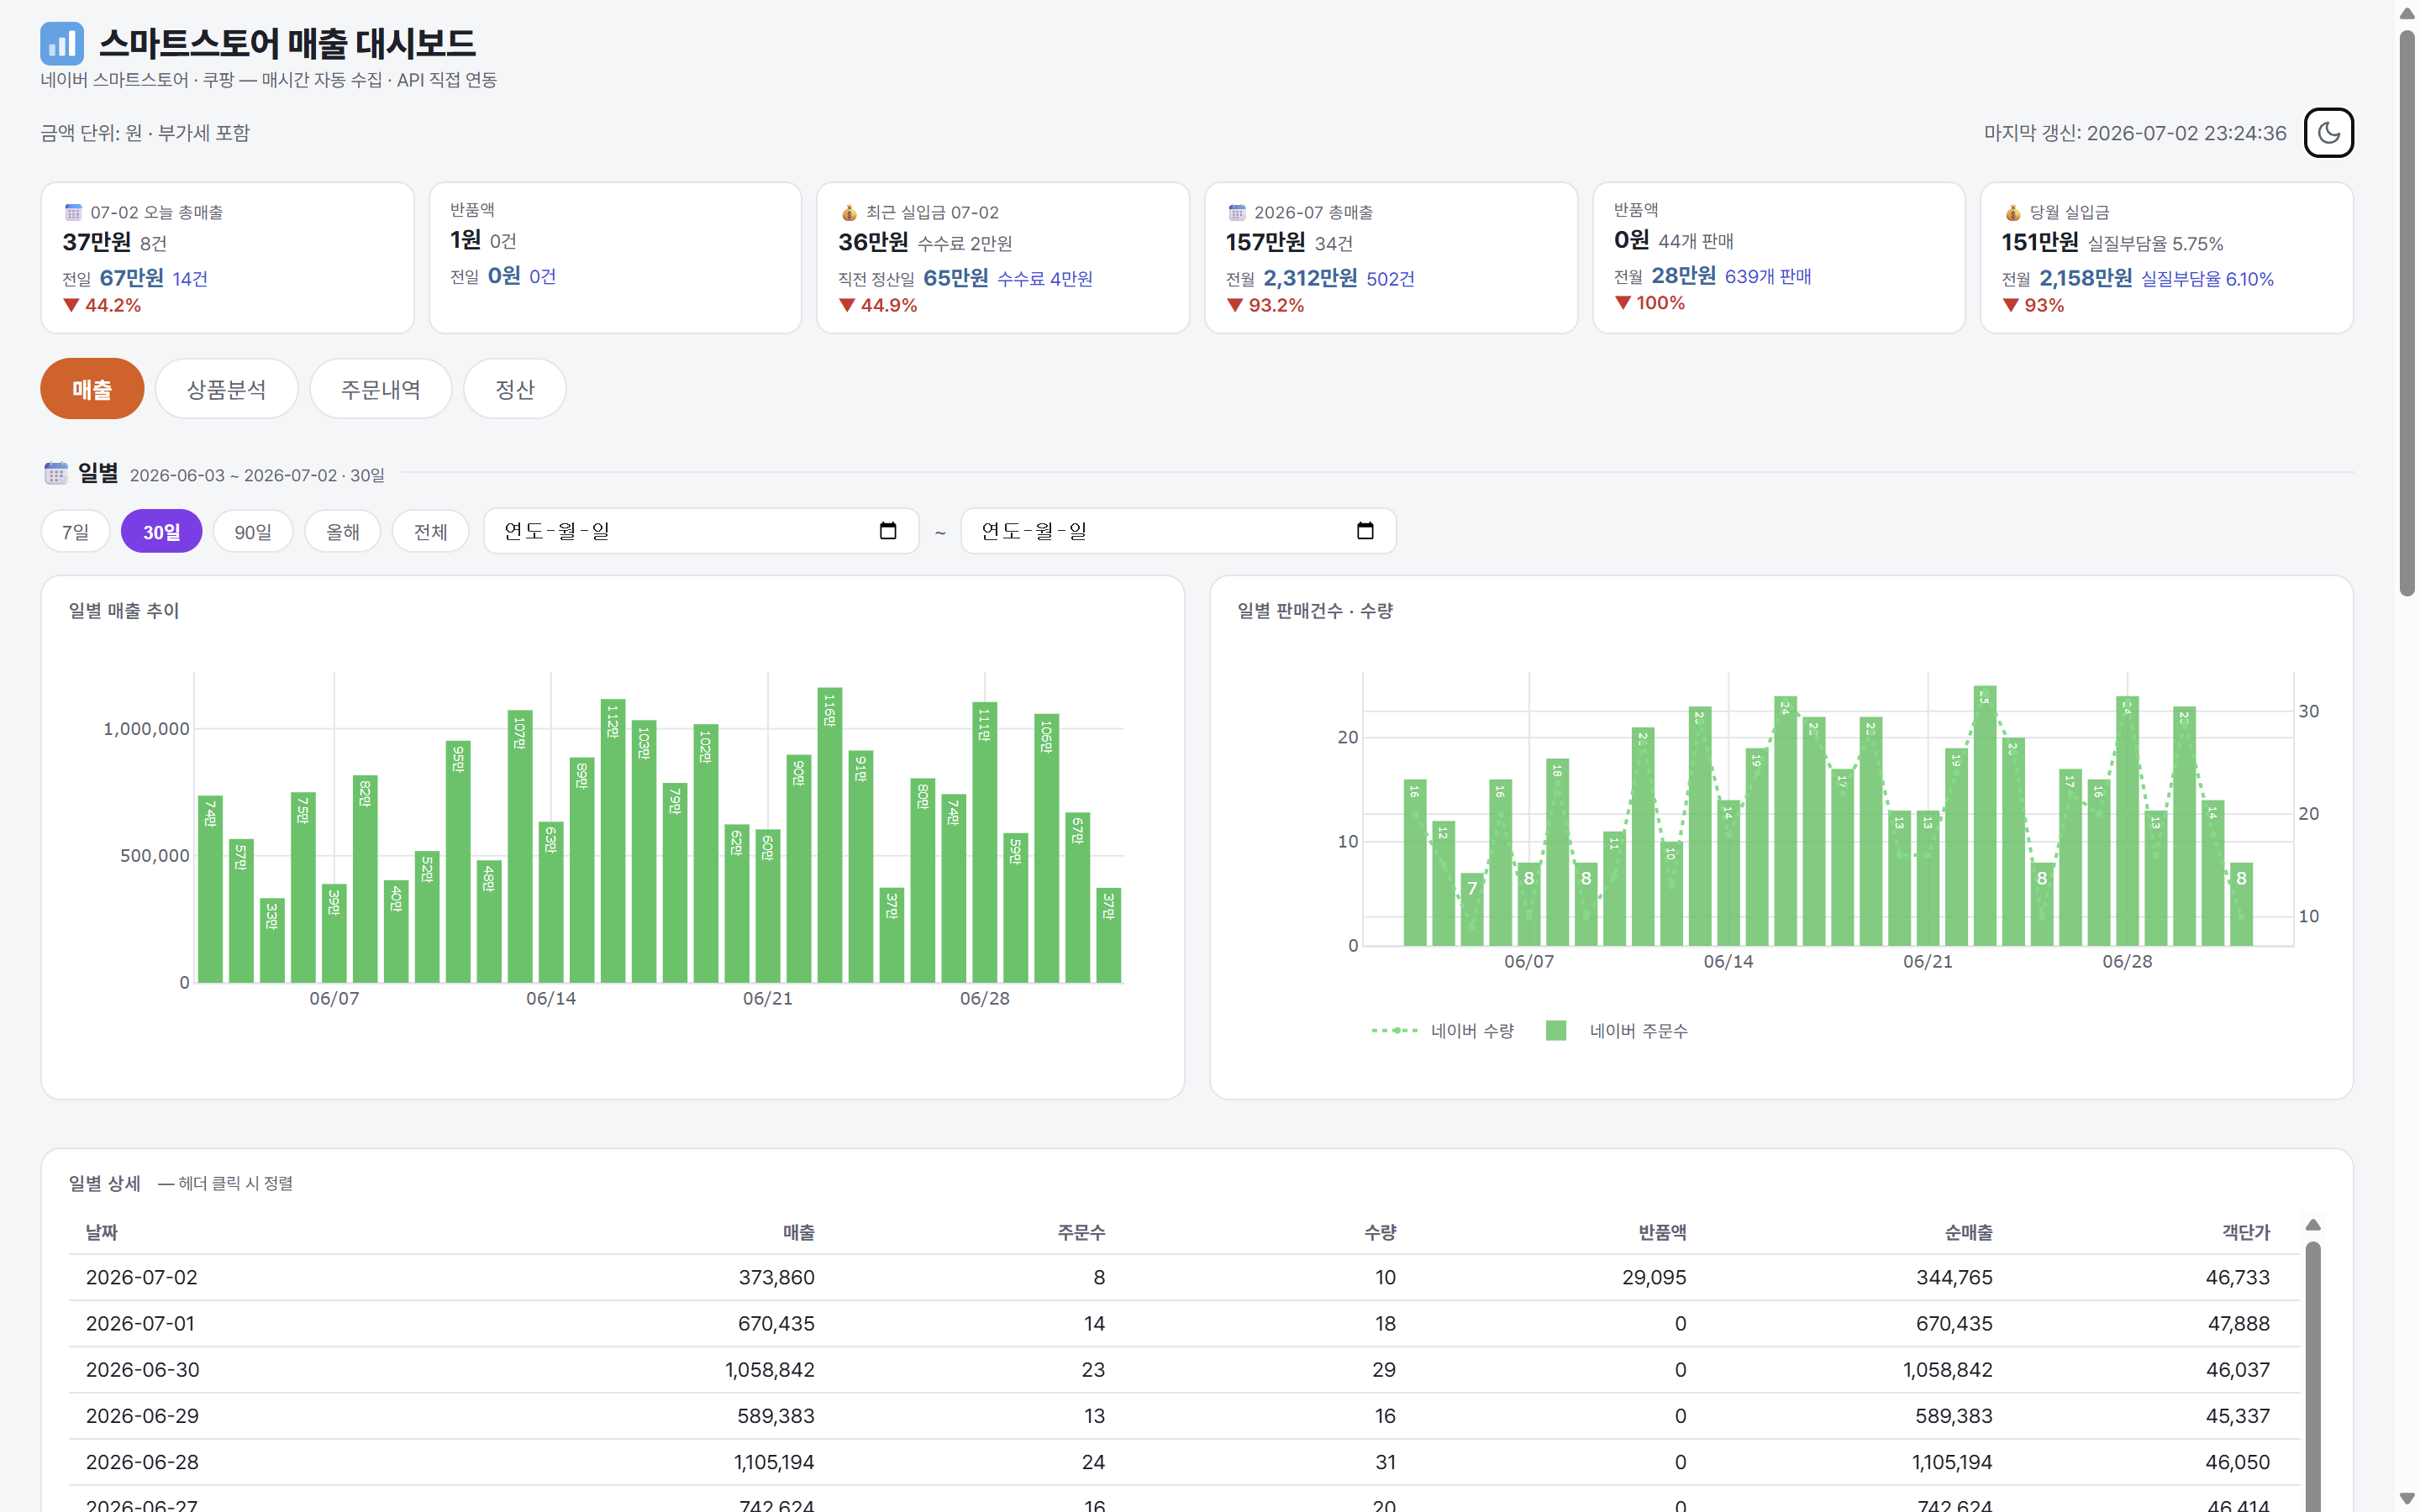Toggle the 네이버 수량 legend series
Image resolution: width=2420 pixels, height=1512 pixels.
point(1442,1030)
